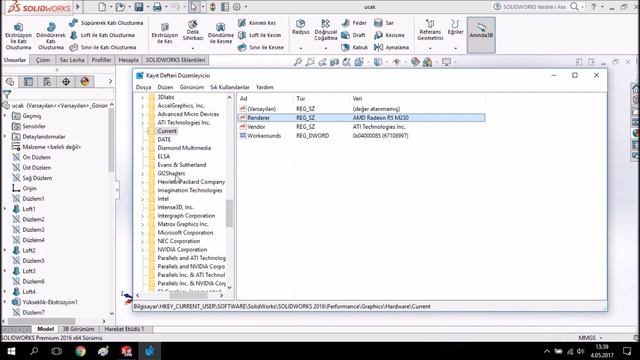
Task: Open taskbar search icon
Action: tap(34, 351)
